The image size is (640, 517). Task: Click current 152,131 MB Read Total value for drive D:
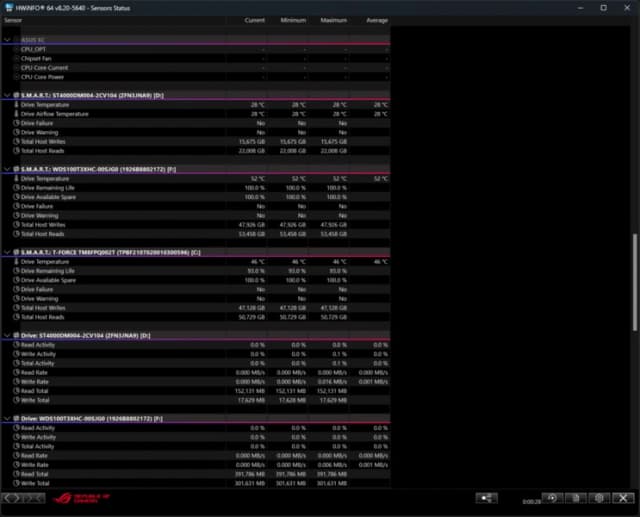[250, 391]
